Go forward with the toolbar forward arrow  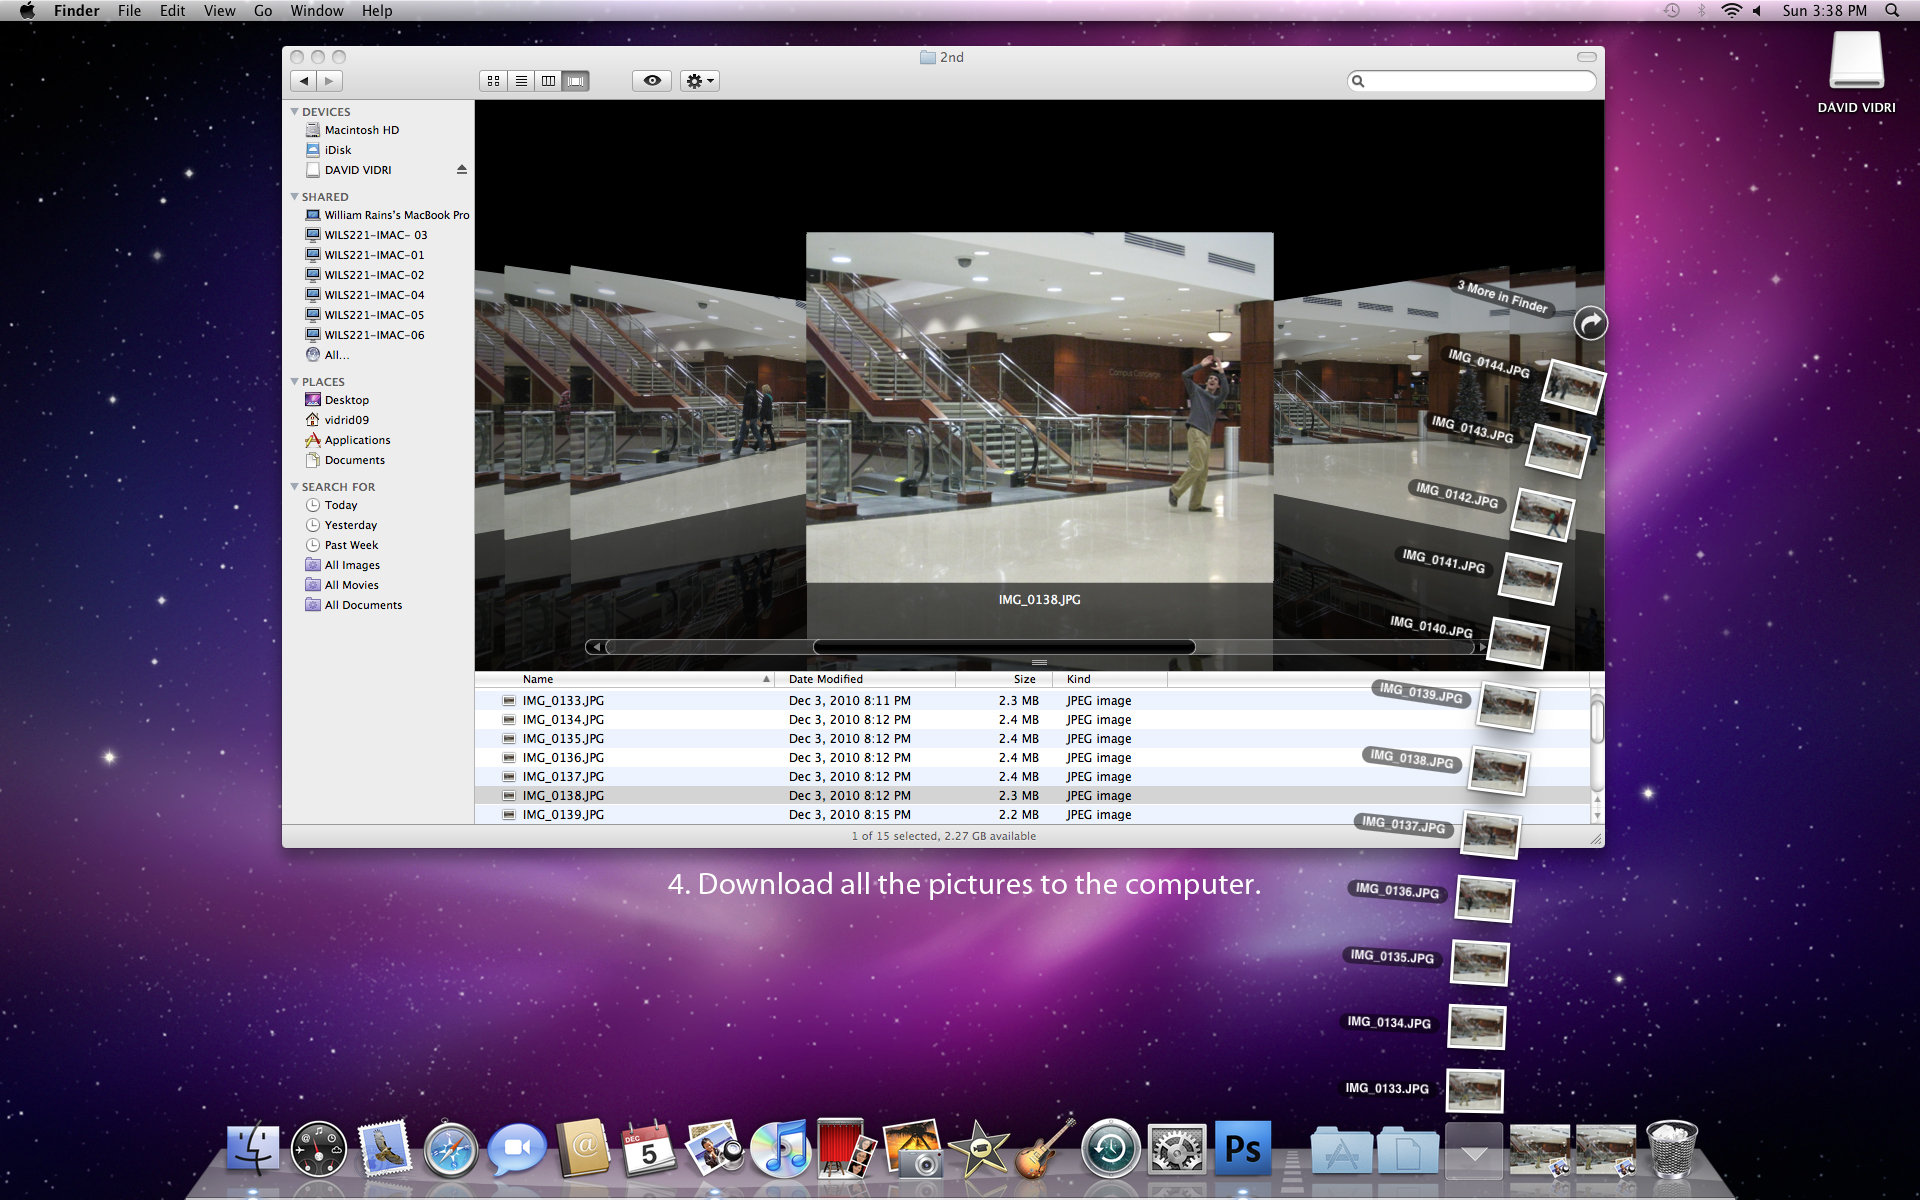(x=330, y=81)
